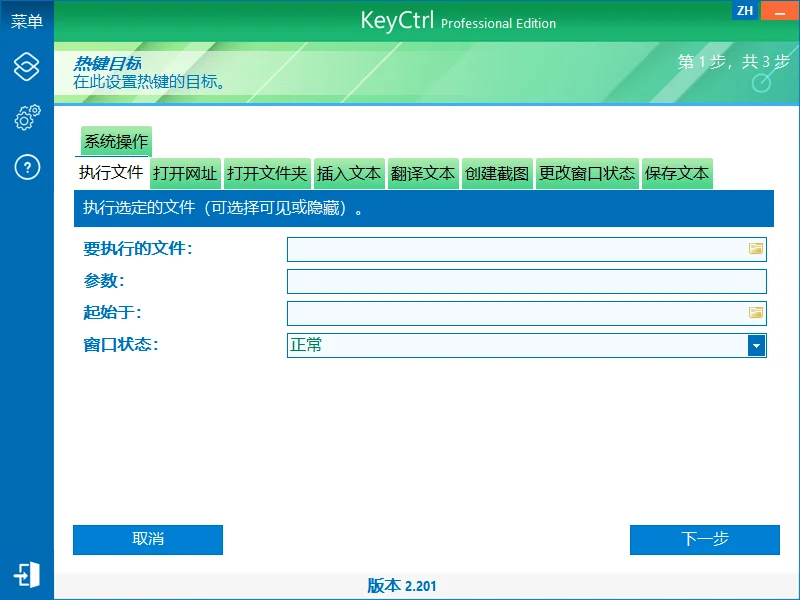Click the 在此设置热键的目标 subtitle text
Screen dimensions: 800x600
[149, 82]
